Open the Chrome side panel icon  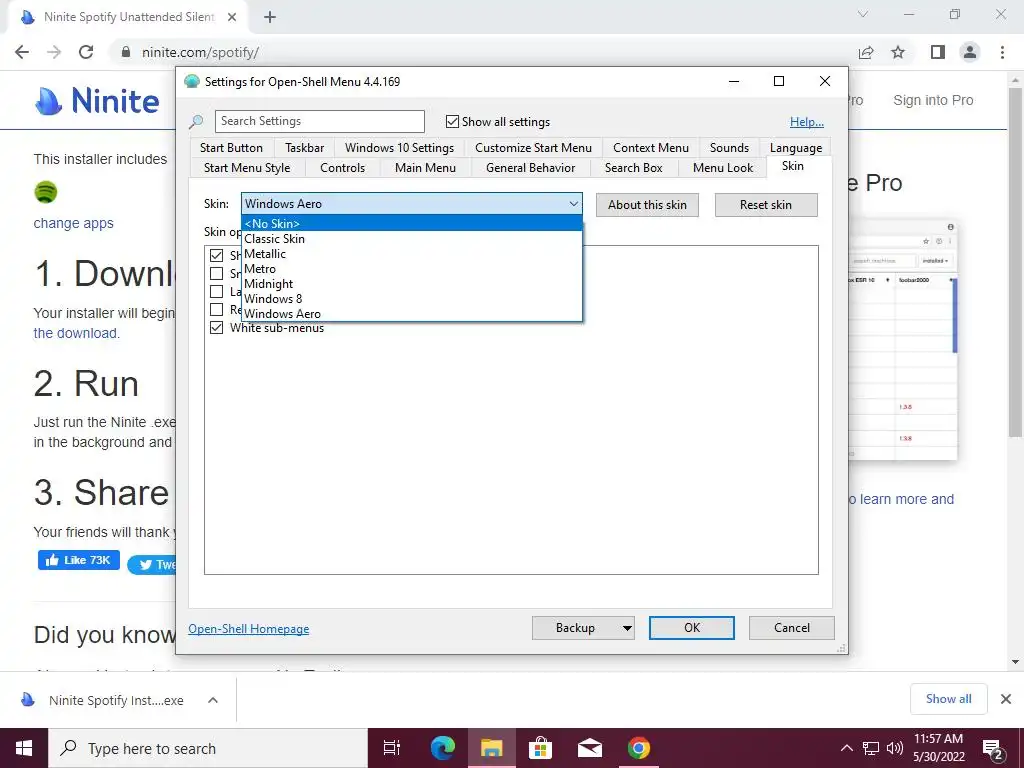(x=938, y=52)
